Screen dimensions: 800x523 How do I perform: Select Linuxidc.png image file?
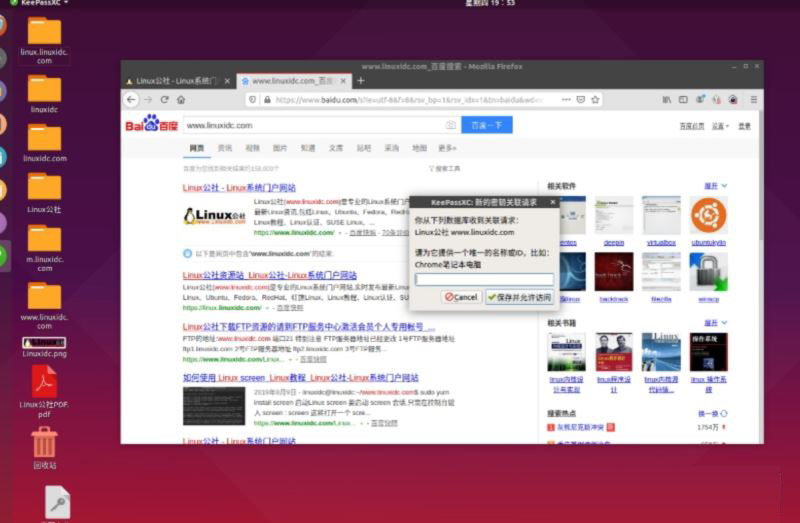pos(44,347)
